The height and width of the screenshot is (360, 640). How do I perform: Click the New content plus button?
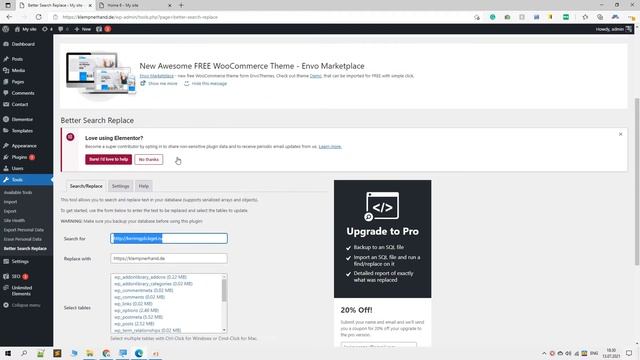coord(82,29)
